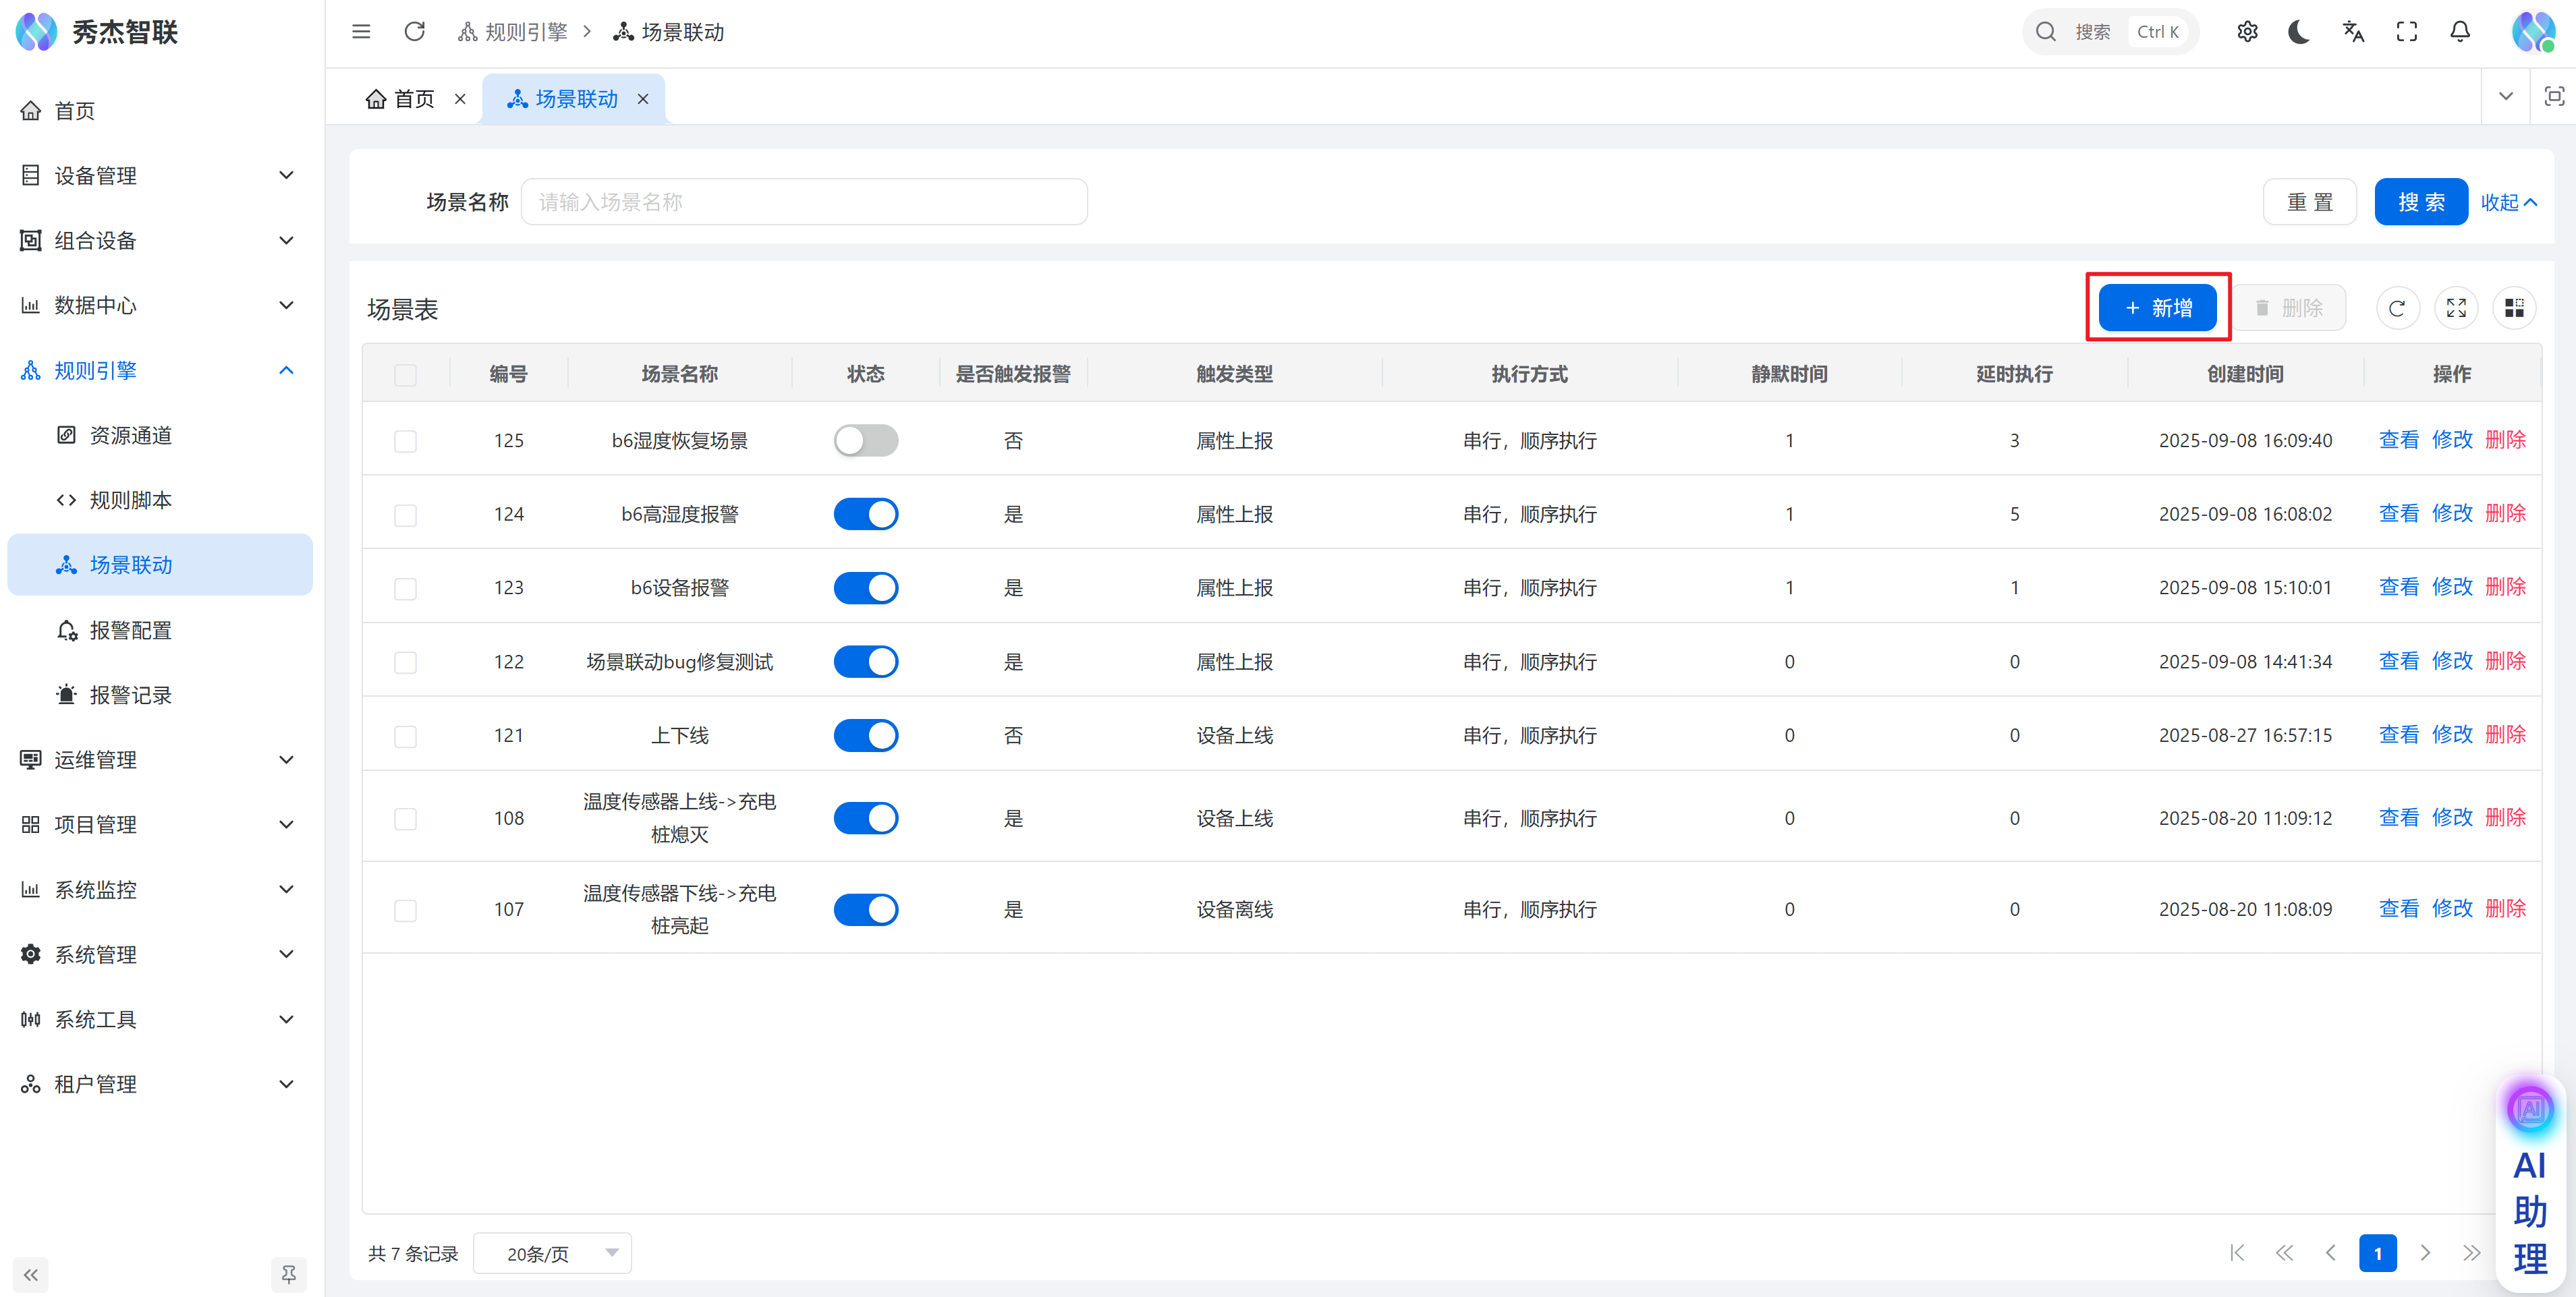Collapse the search panel via 收起
This screenshot has width=2576, height=1297.
2508,202
